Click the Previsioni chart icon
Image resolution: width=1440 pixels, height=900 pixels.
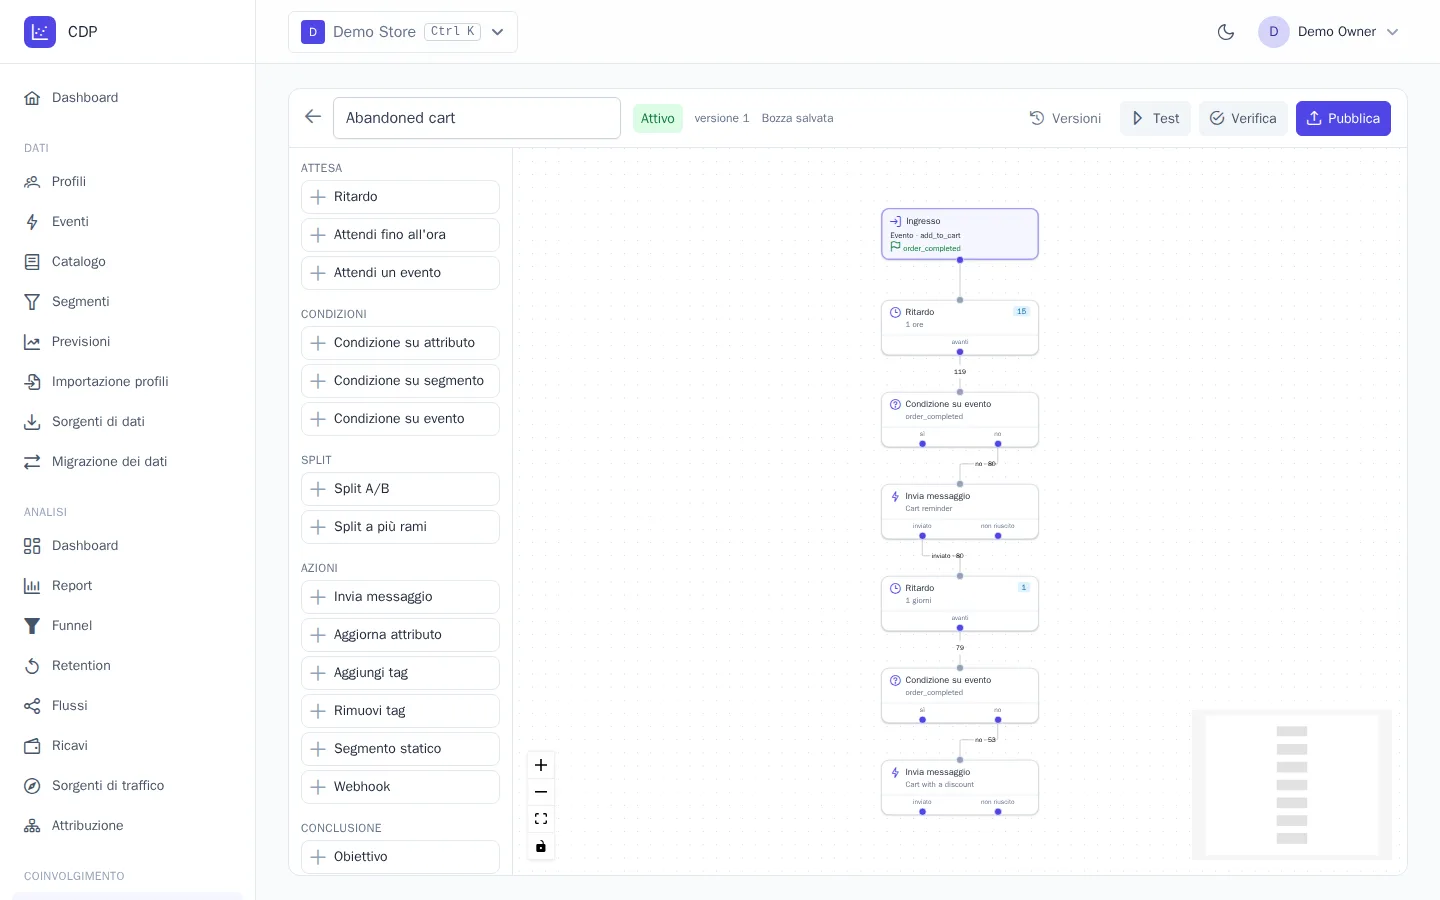point(32,342)
